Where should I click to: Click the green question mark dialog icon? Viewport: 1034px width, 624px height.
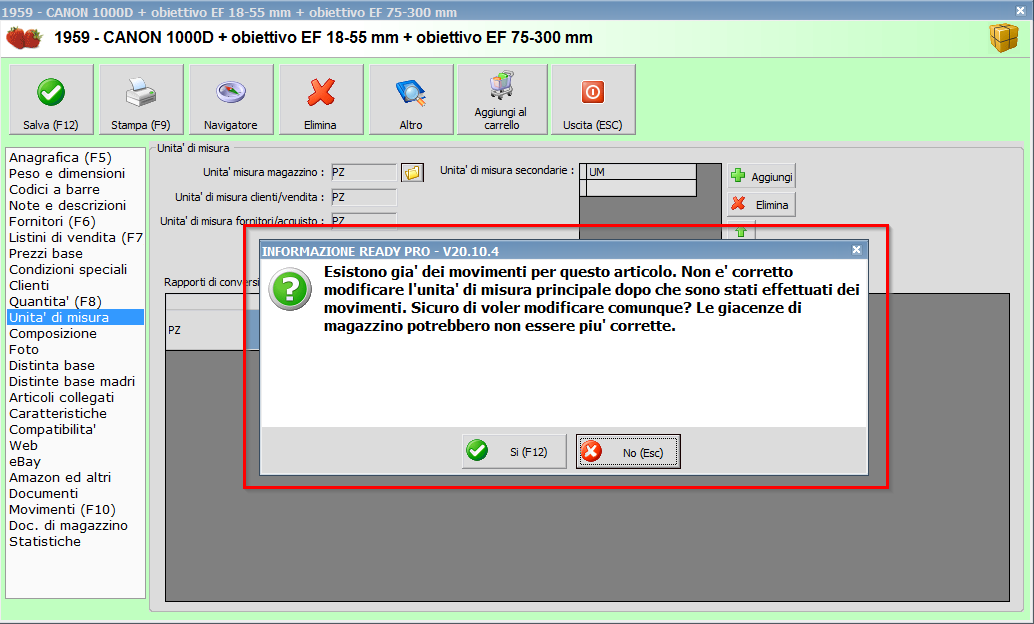(289, 289)
